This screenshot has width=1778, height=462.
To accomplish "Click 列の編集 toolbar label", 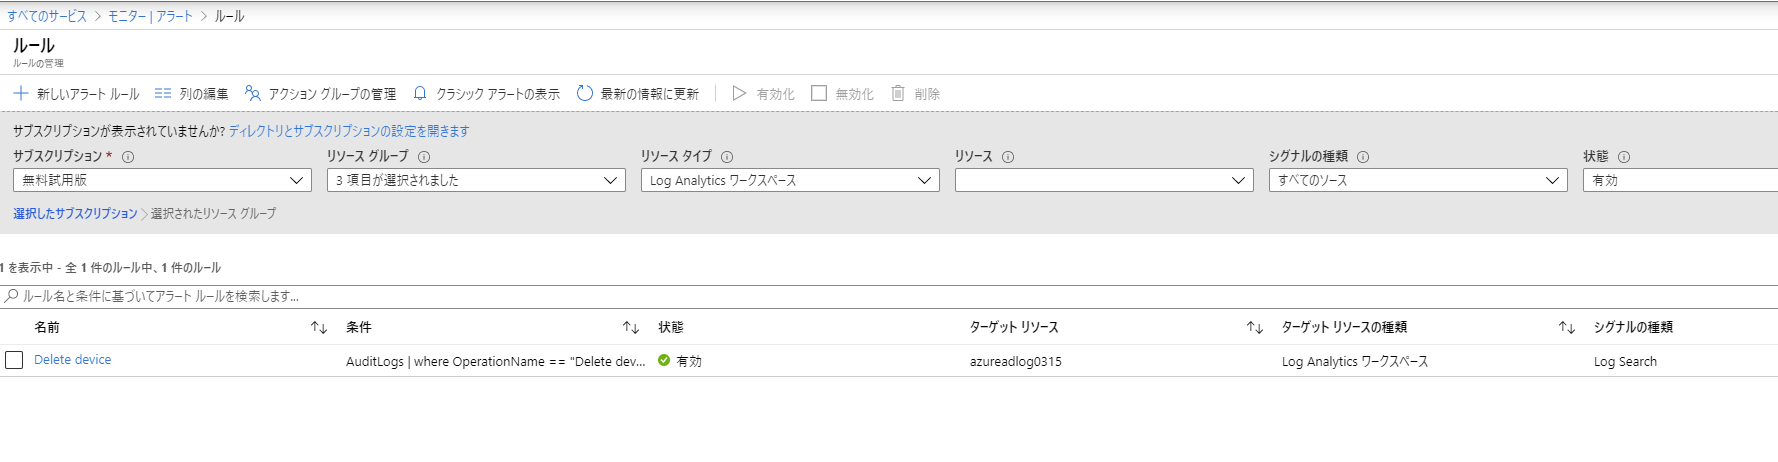I will pos(204,94).
